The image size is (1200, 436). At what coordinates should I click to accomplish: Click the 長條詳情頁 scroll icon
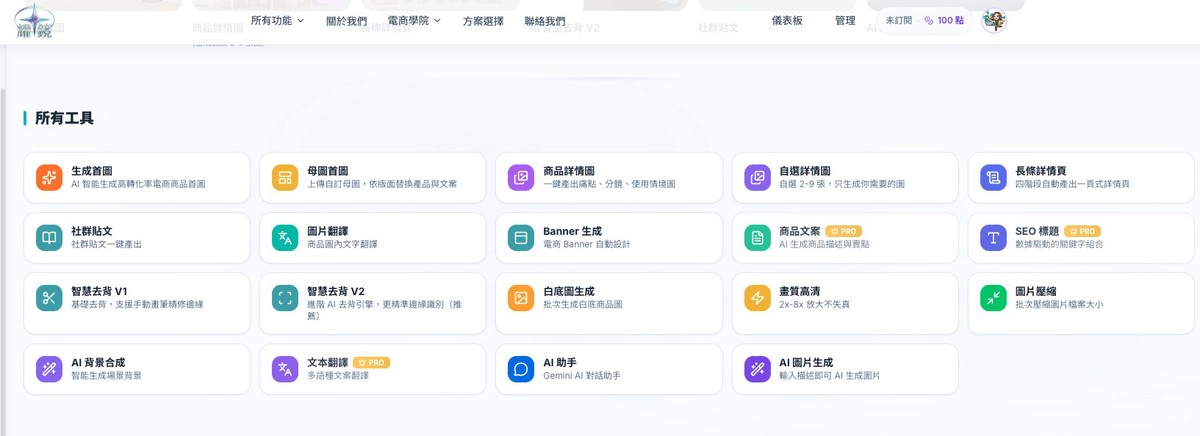993,178
